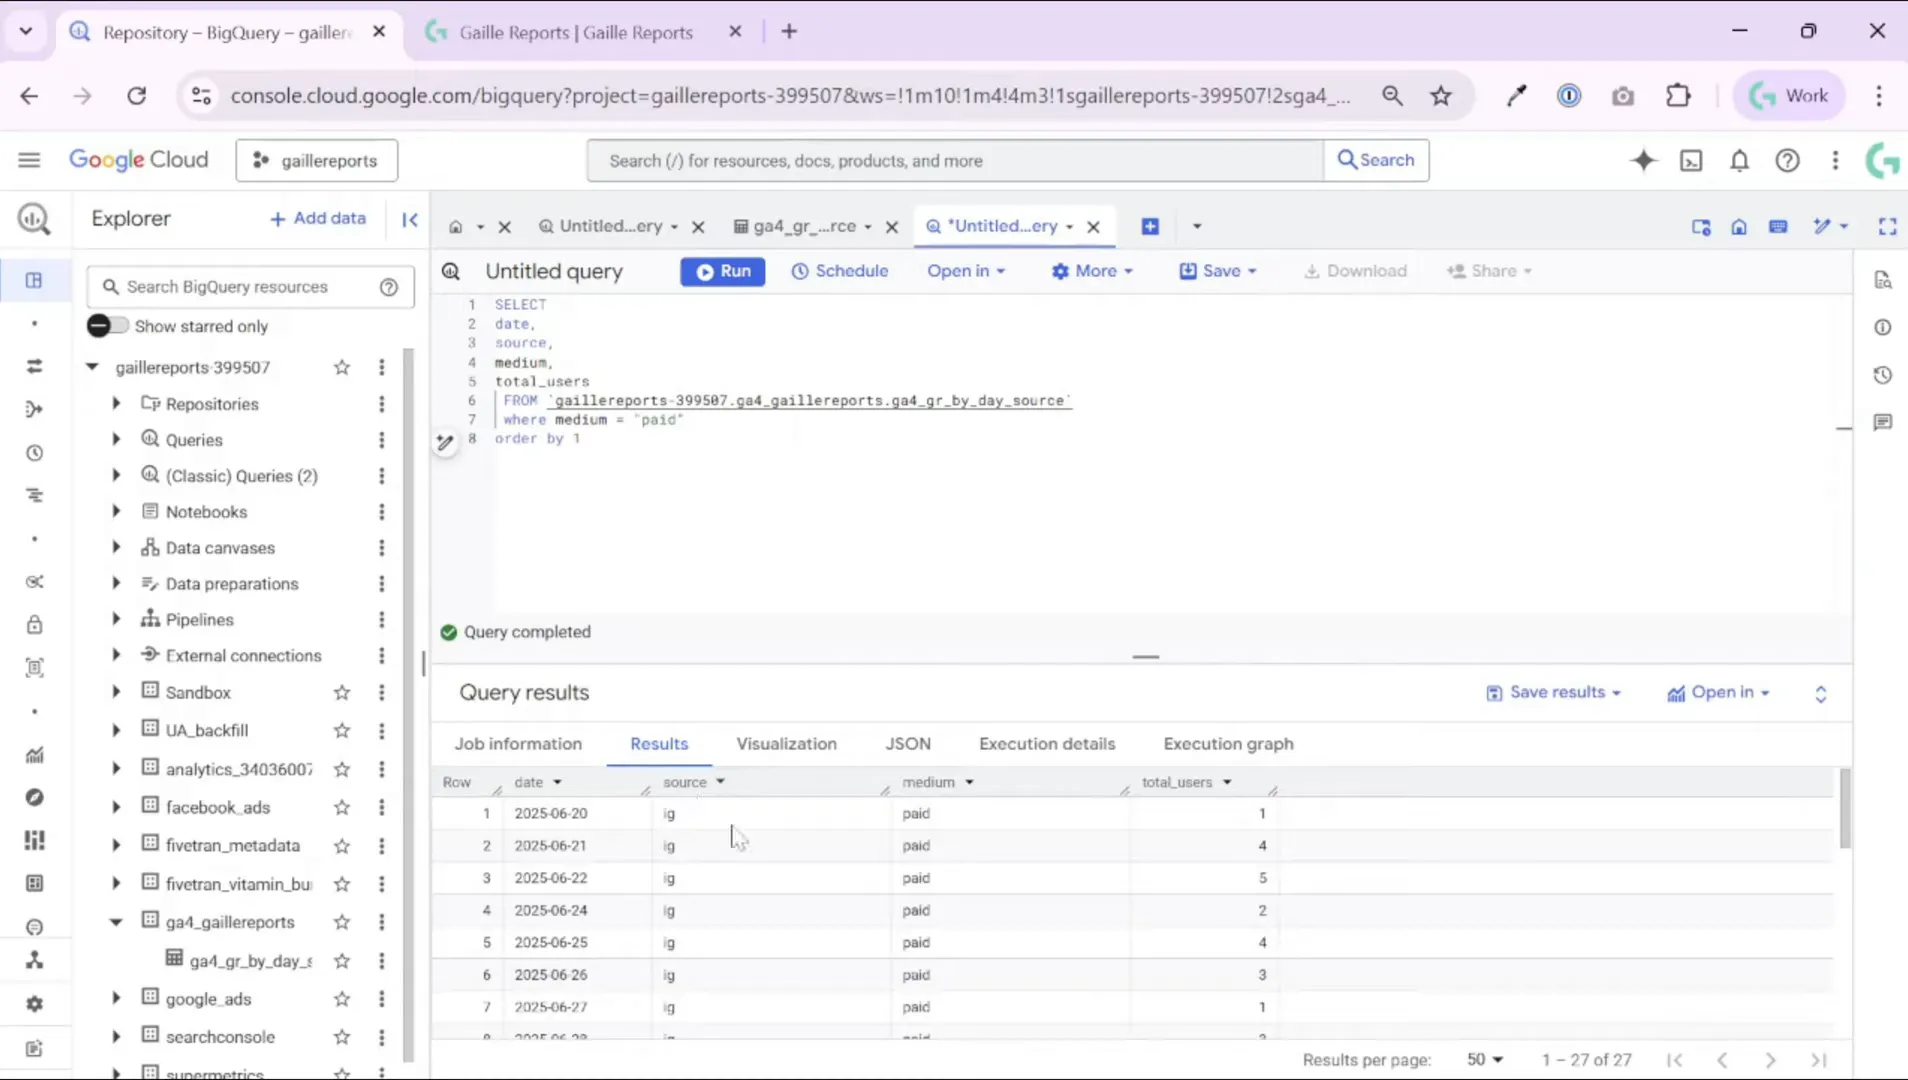Open notifications bell in the top bar
Screen dimensions: 1908x1080
pos(1739,160)
